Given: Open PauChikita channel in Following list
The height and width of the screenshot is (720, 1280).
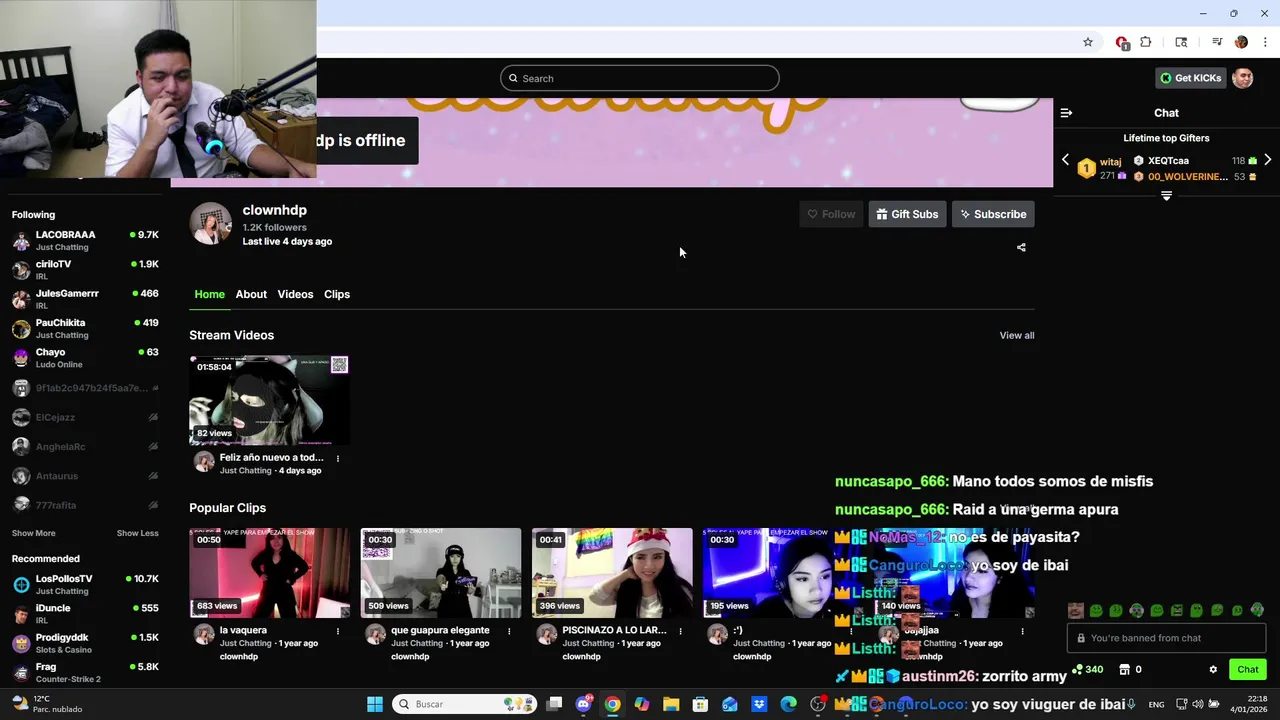Looking at the screenshot, I should pos(85,328).
